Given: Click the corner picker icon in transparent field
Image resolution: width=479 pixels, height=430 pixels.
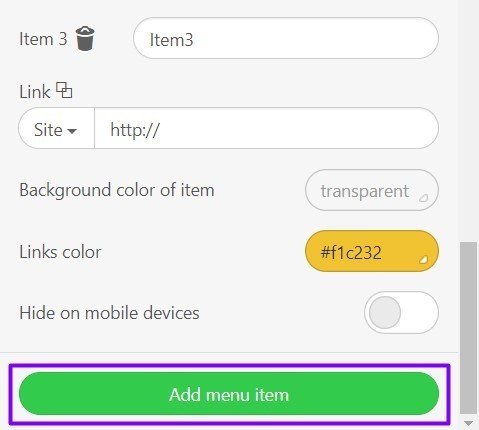Looking at the screenshot, I should [x=423, y=198].
